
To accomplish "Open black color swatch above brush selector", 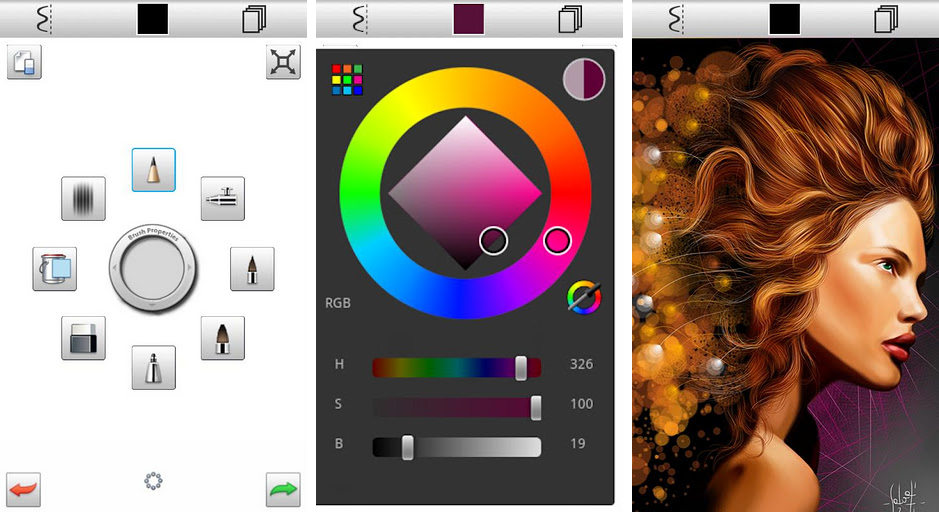I will [153, 19].
